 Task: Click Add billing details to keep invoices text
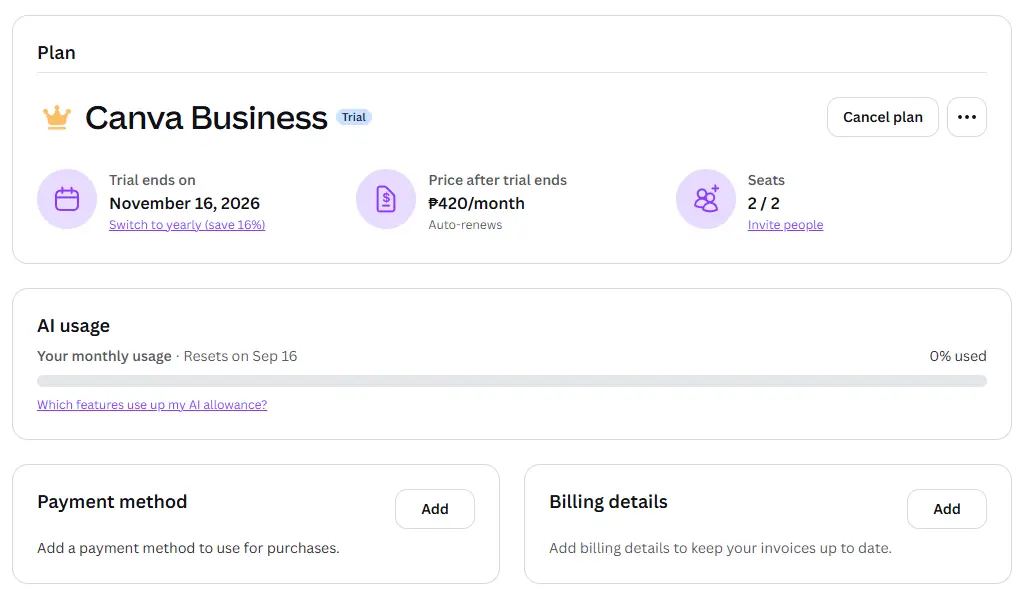pyautogui.click(x=720, y=548)
